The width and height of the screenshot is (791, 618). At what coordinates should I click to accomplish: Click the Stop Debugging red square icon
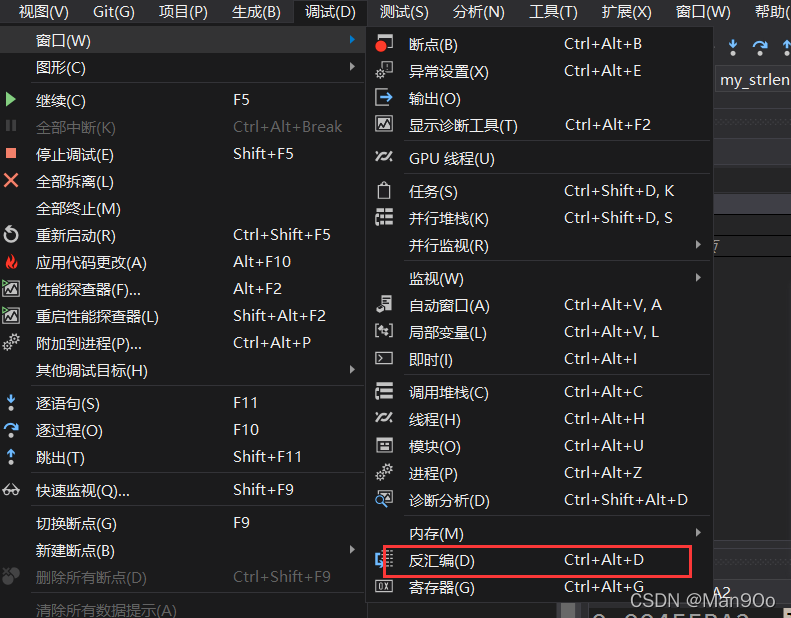[11, 153]
